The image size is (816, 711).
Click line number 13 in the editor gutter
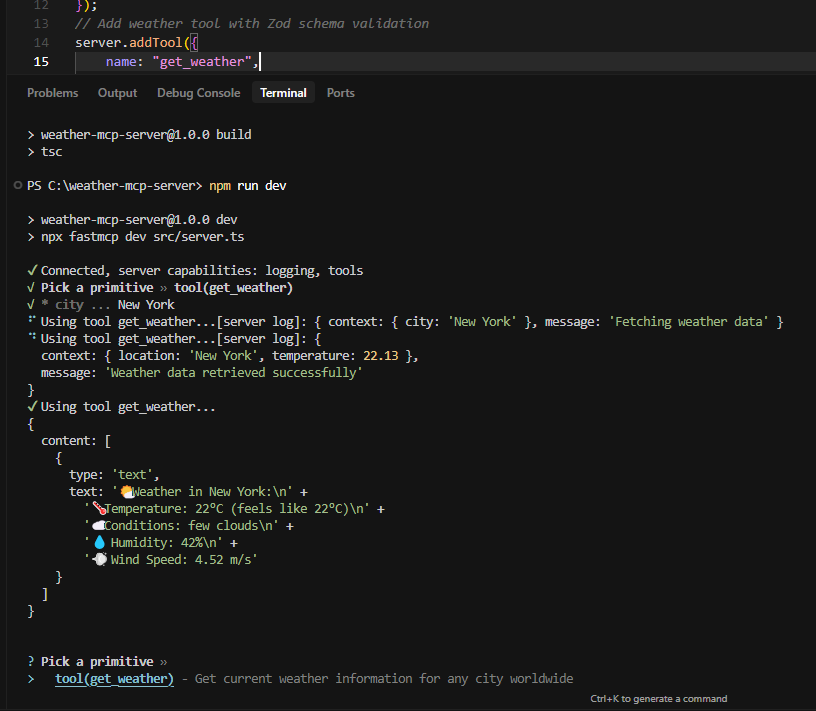(x=41, y=24)
